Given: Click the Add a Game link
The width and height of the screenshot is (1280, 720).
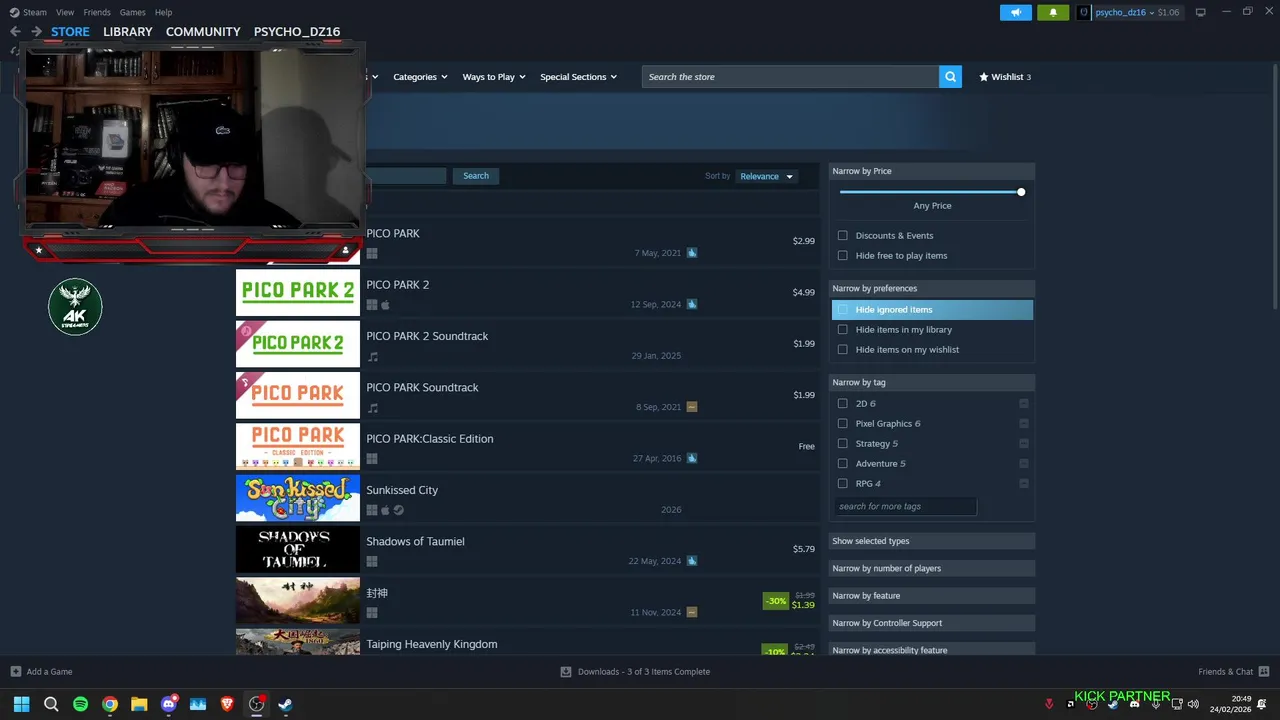Looking at the screenshot, I should point(49,672).
